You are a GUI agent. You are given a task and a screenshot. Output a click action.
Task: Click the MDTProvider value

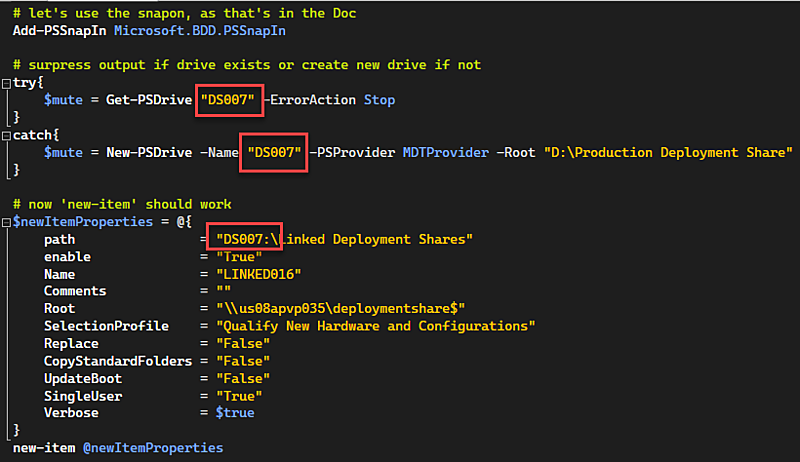tap(445, 152)
